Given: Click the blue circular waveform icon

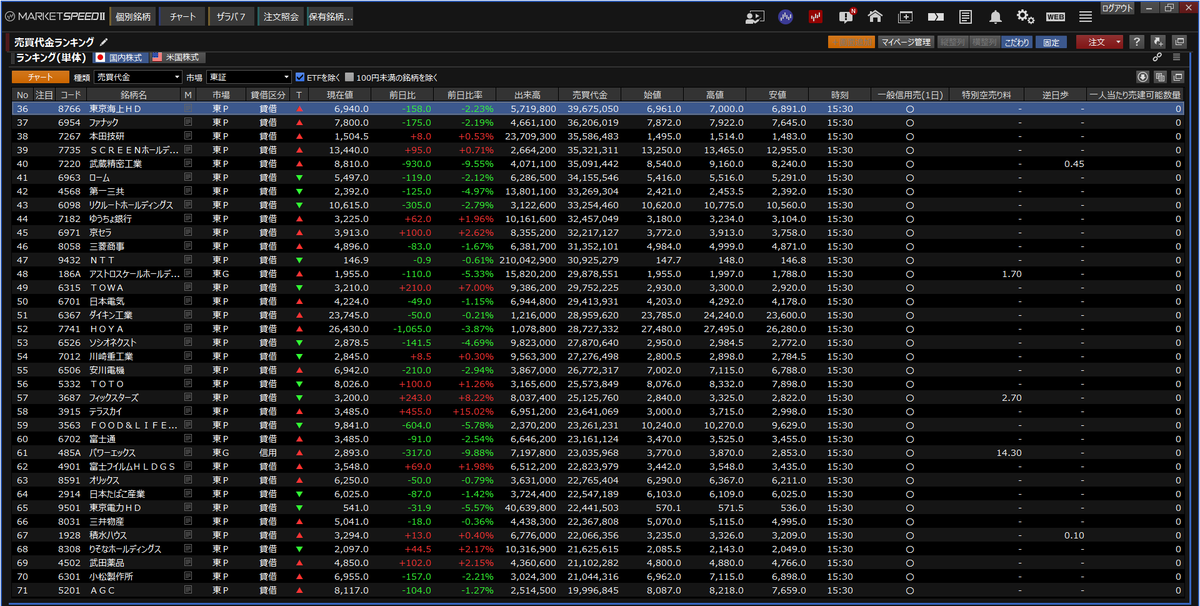Looking at the screenshot, I should click(x=786, y=17).
